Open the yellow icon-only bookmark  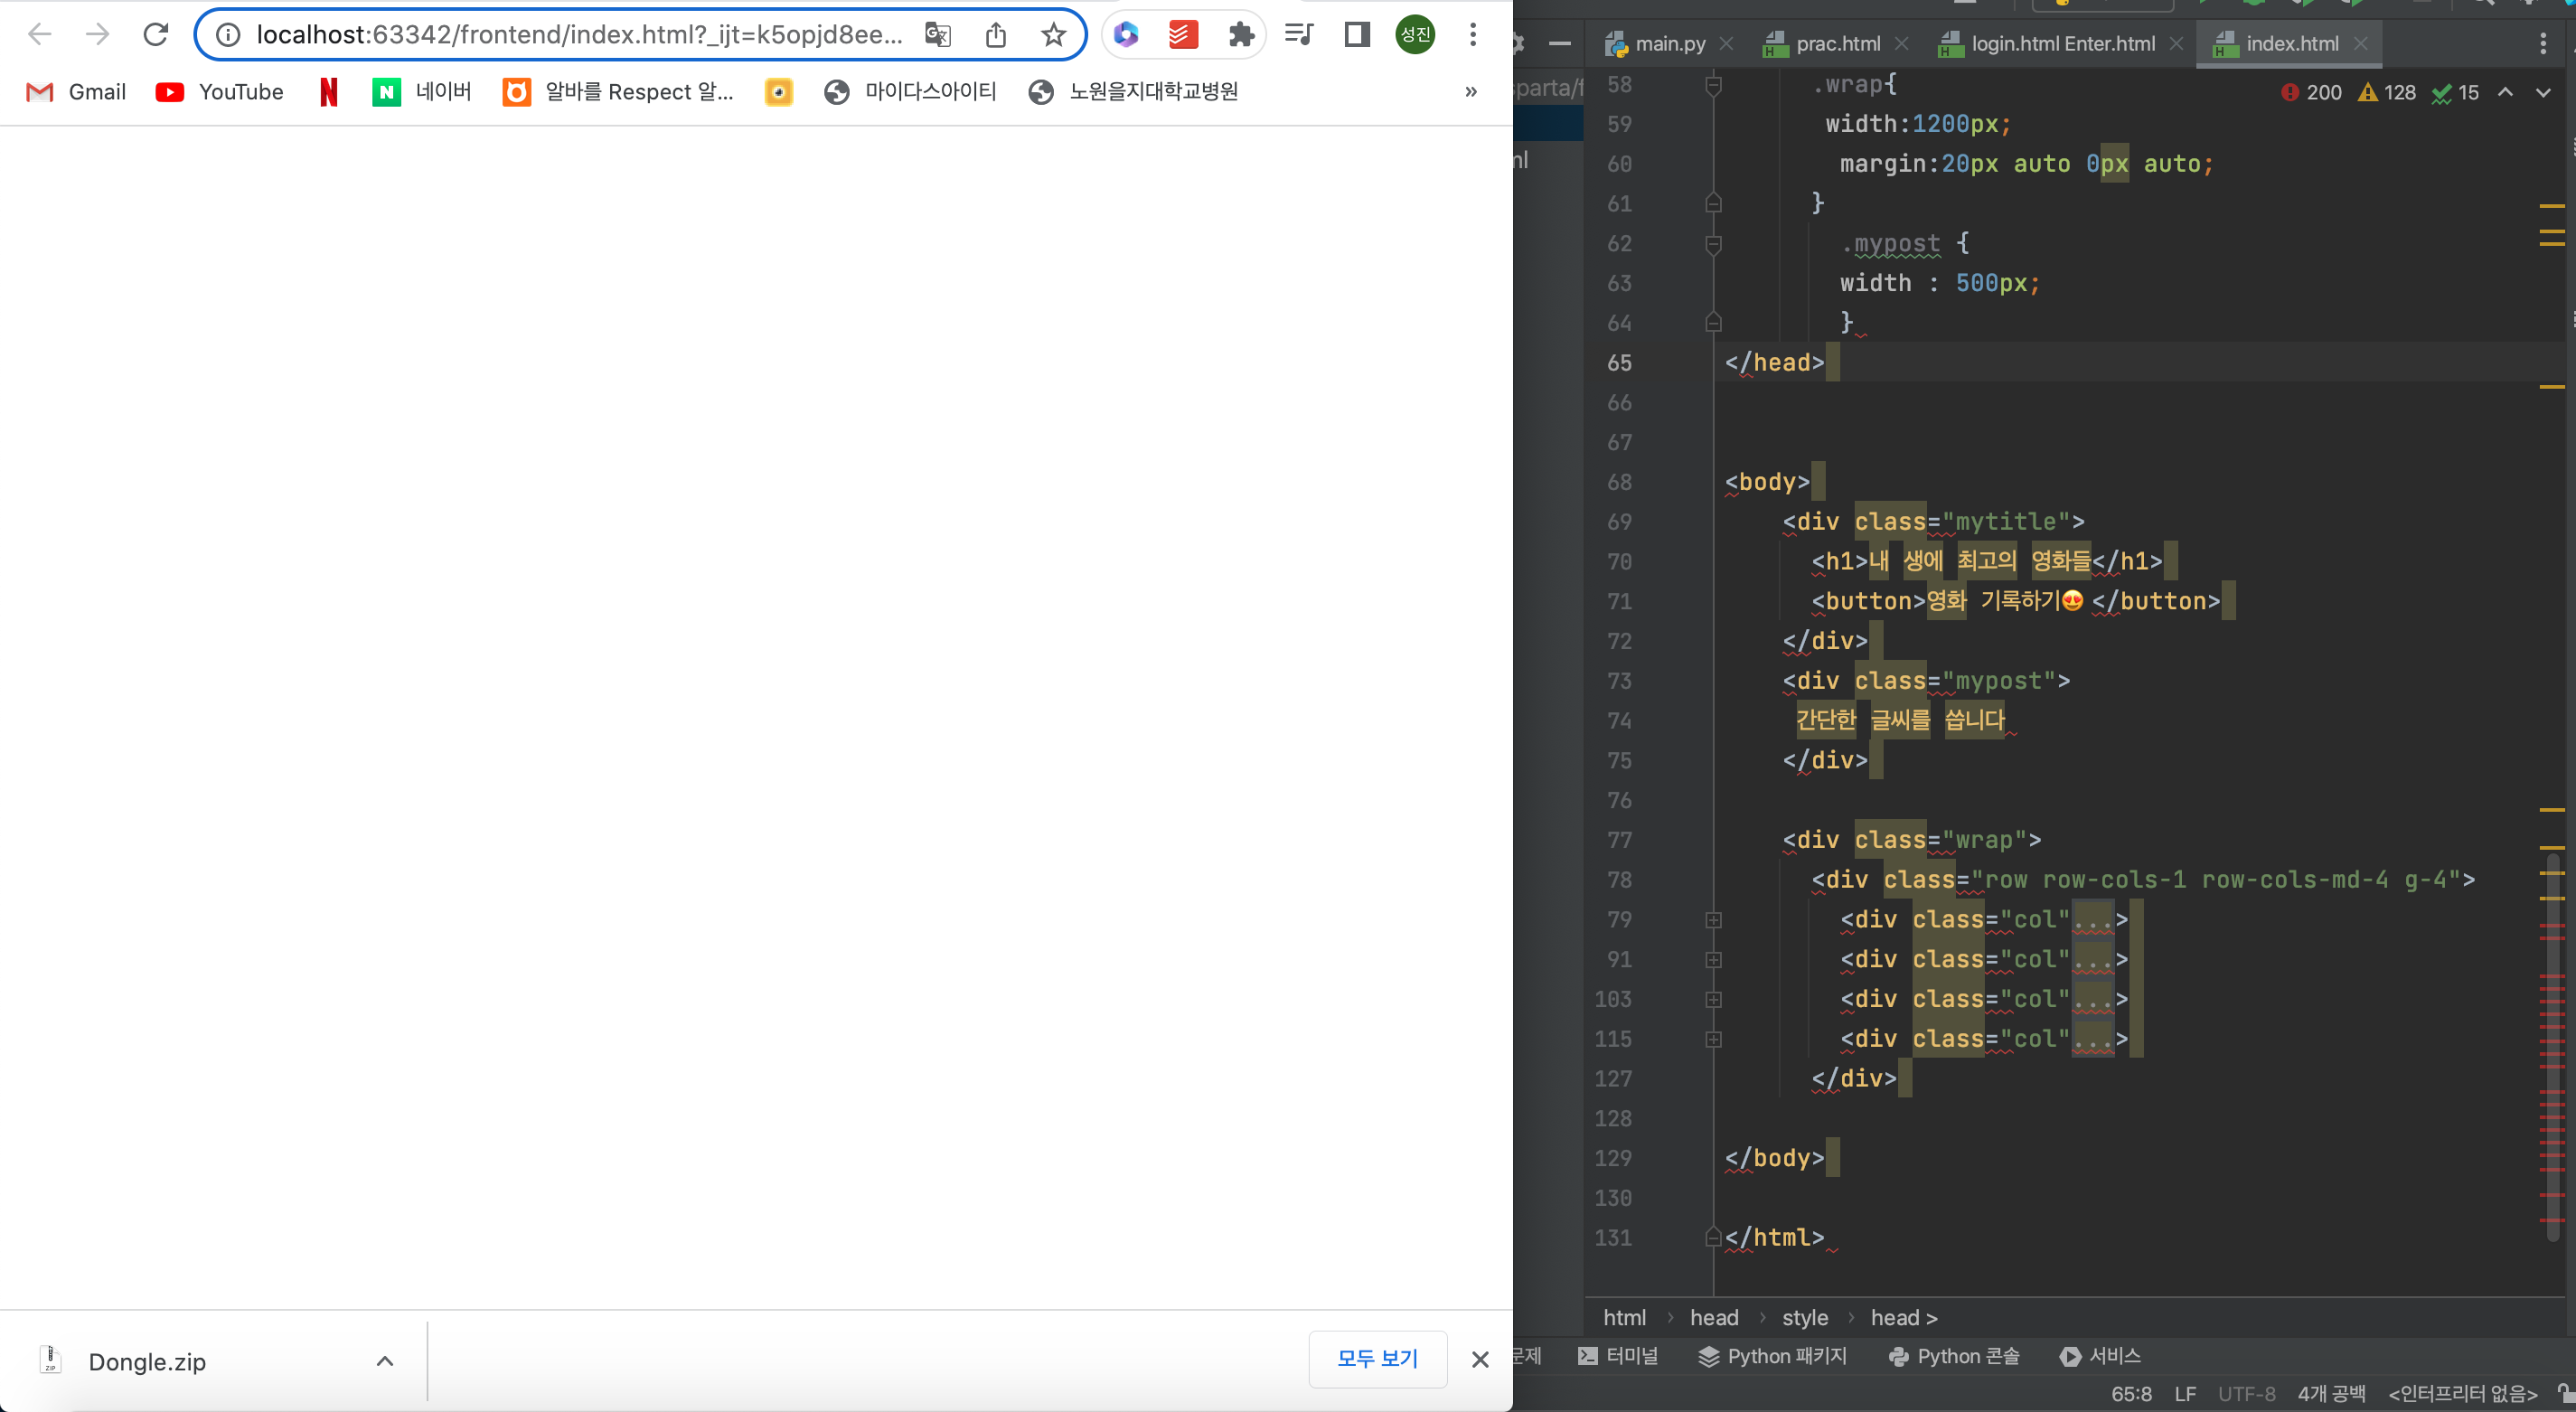click(x=778, y=92)
